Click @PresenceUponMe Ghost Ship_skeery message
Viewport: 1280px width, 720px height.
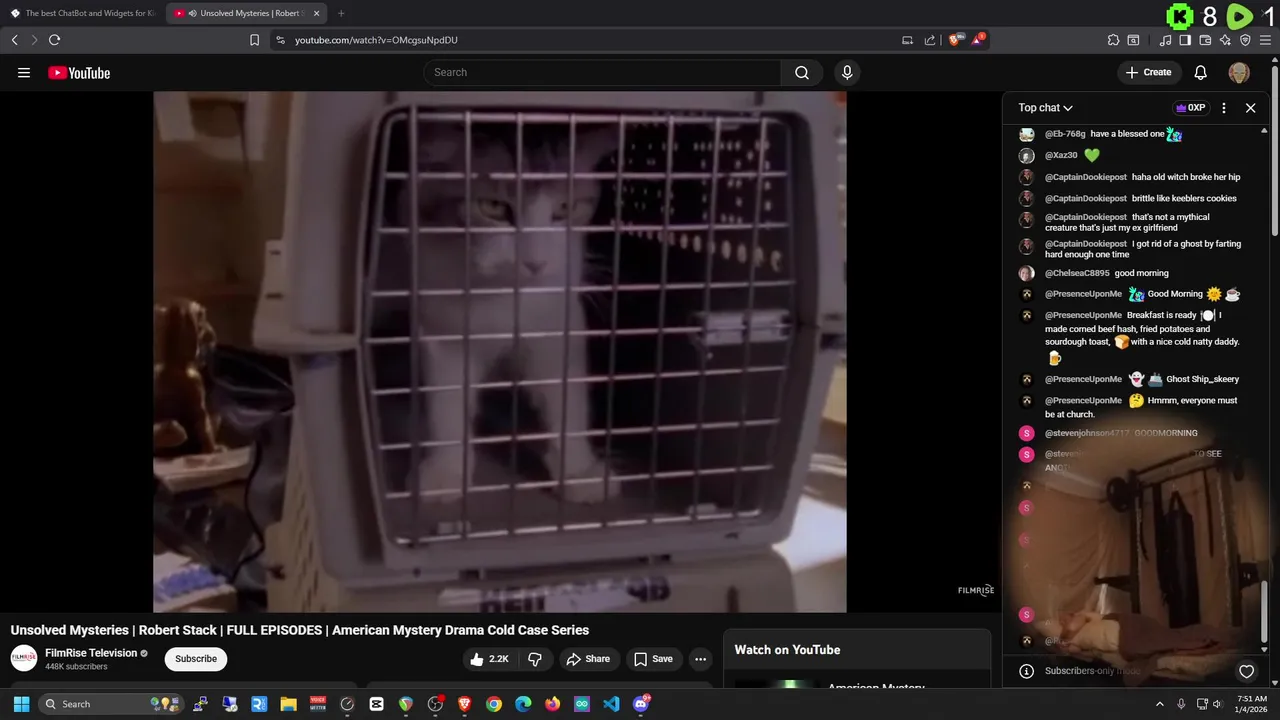(x=1142, y=380)
